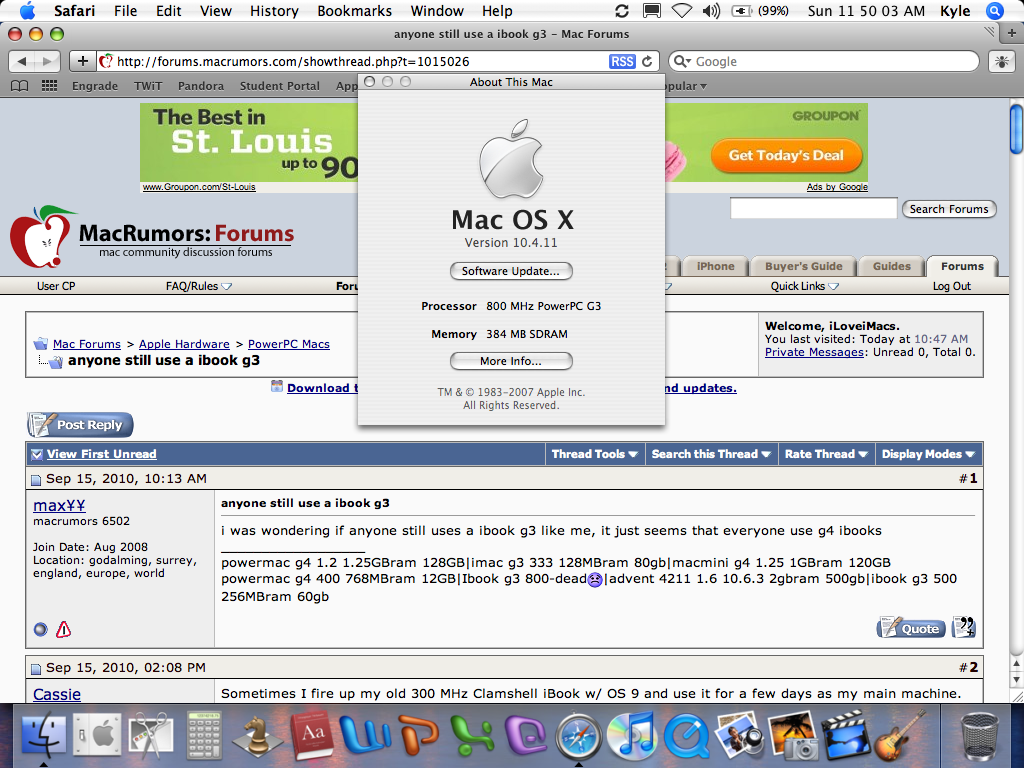Screen dimensions: 1024x768
Task: Open Microsoft Excel from the Dock
Action: pos(472,737)
